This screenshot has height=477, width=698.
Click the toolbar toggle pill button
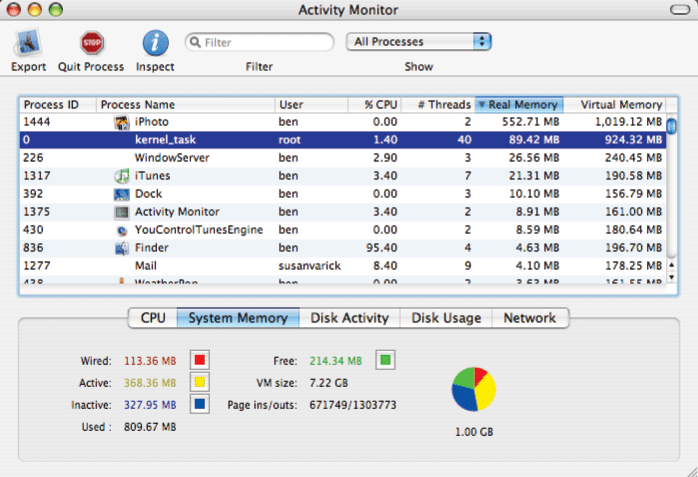tap(680, 10)
